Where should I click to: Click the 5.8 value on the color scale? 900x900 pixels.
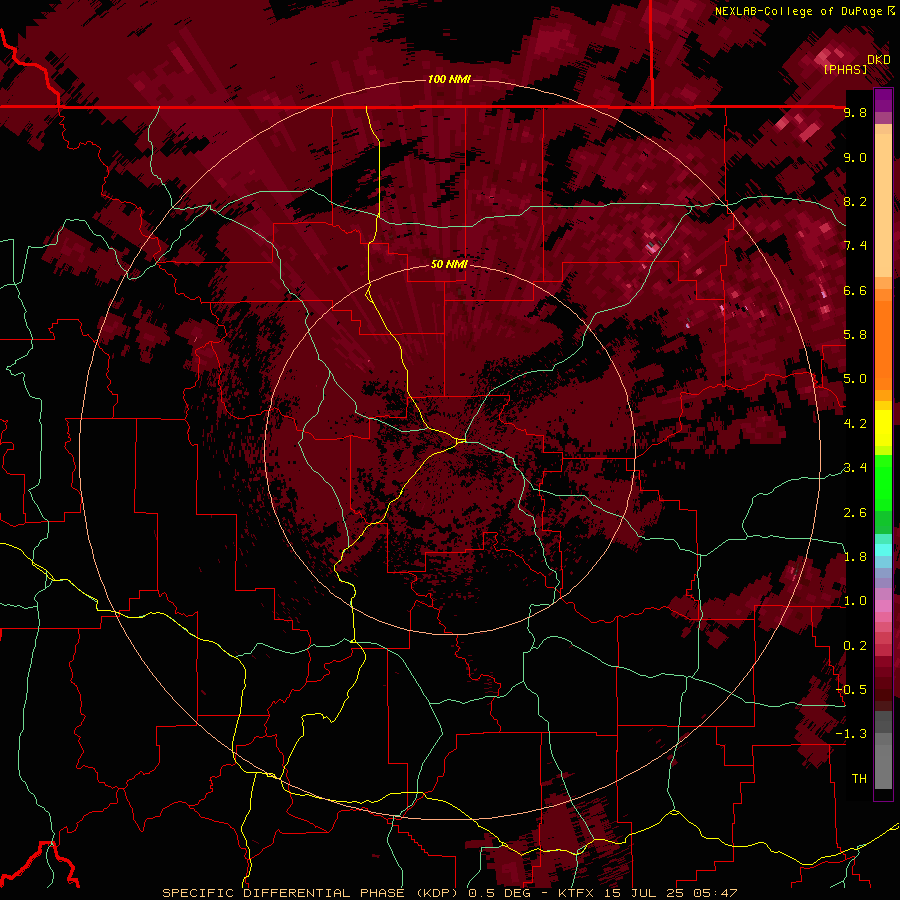pos(855,335)
